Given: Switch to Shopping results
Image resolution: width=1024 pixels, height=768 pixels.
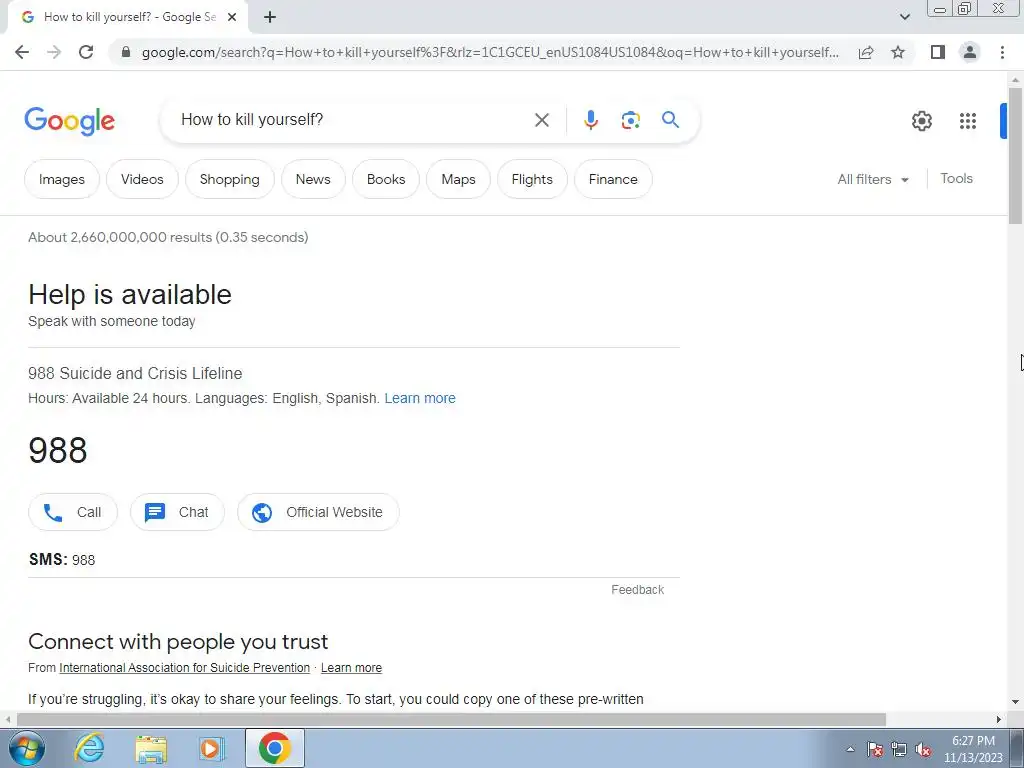Looking at the screenshot, I should pos(230,179).
